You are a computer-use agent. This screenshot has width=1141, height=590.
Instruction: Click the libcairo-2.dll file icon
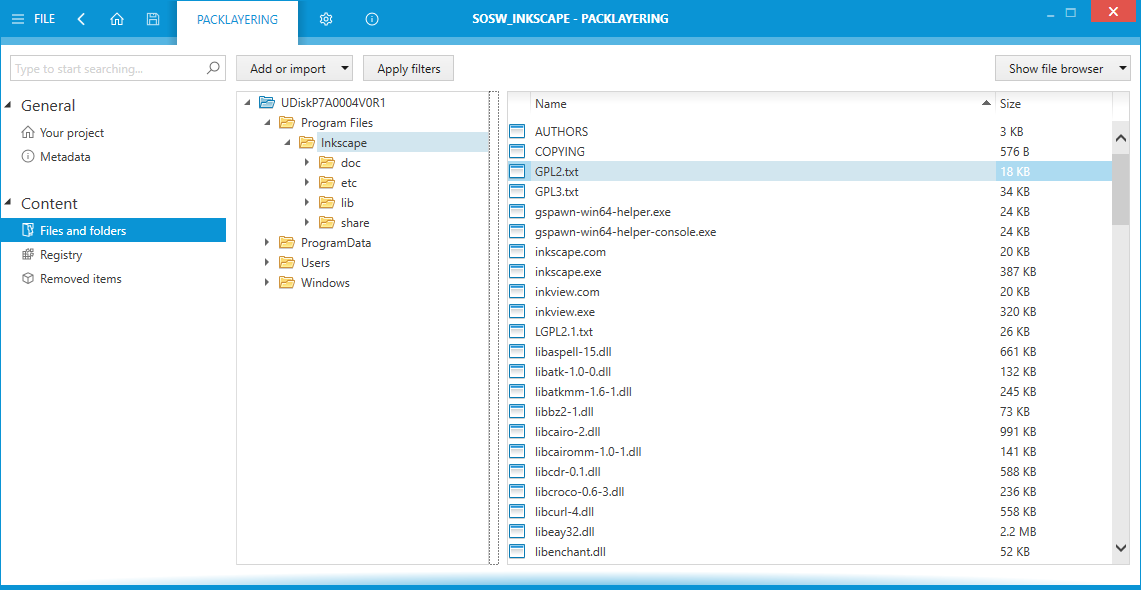coord(517,431)
